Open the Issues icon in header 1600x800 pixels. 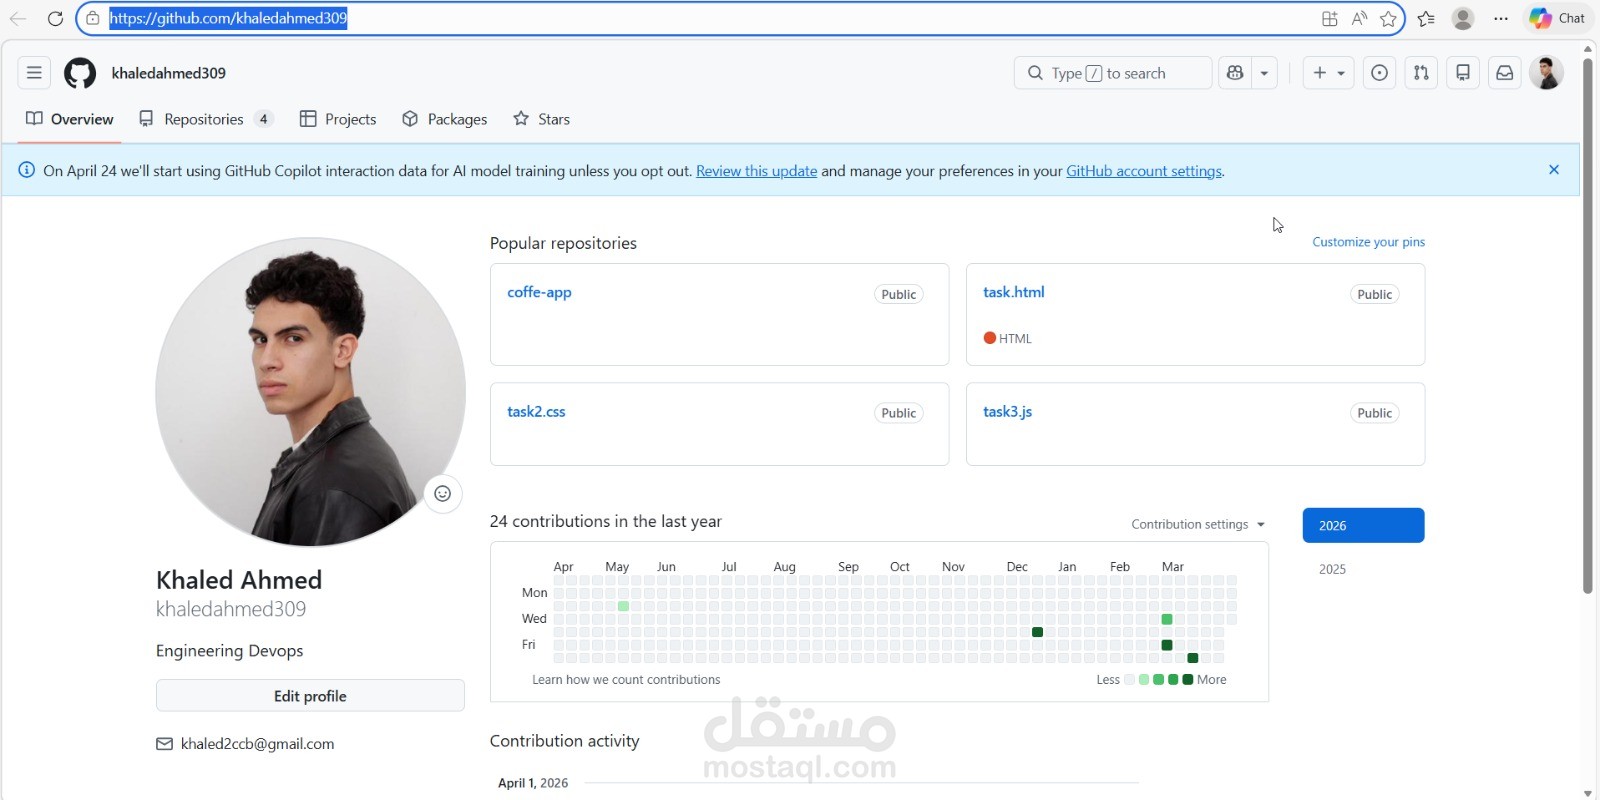pos(1379,73)
